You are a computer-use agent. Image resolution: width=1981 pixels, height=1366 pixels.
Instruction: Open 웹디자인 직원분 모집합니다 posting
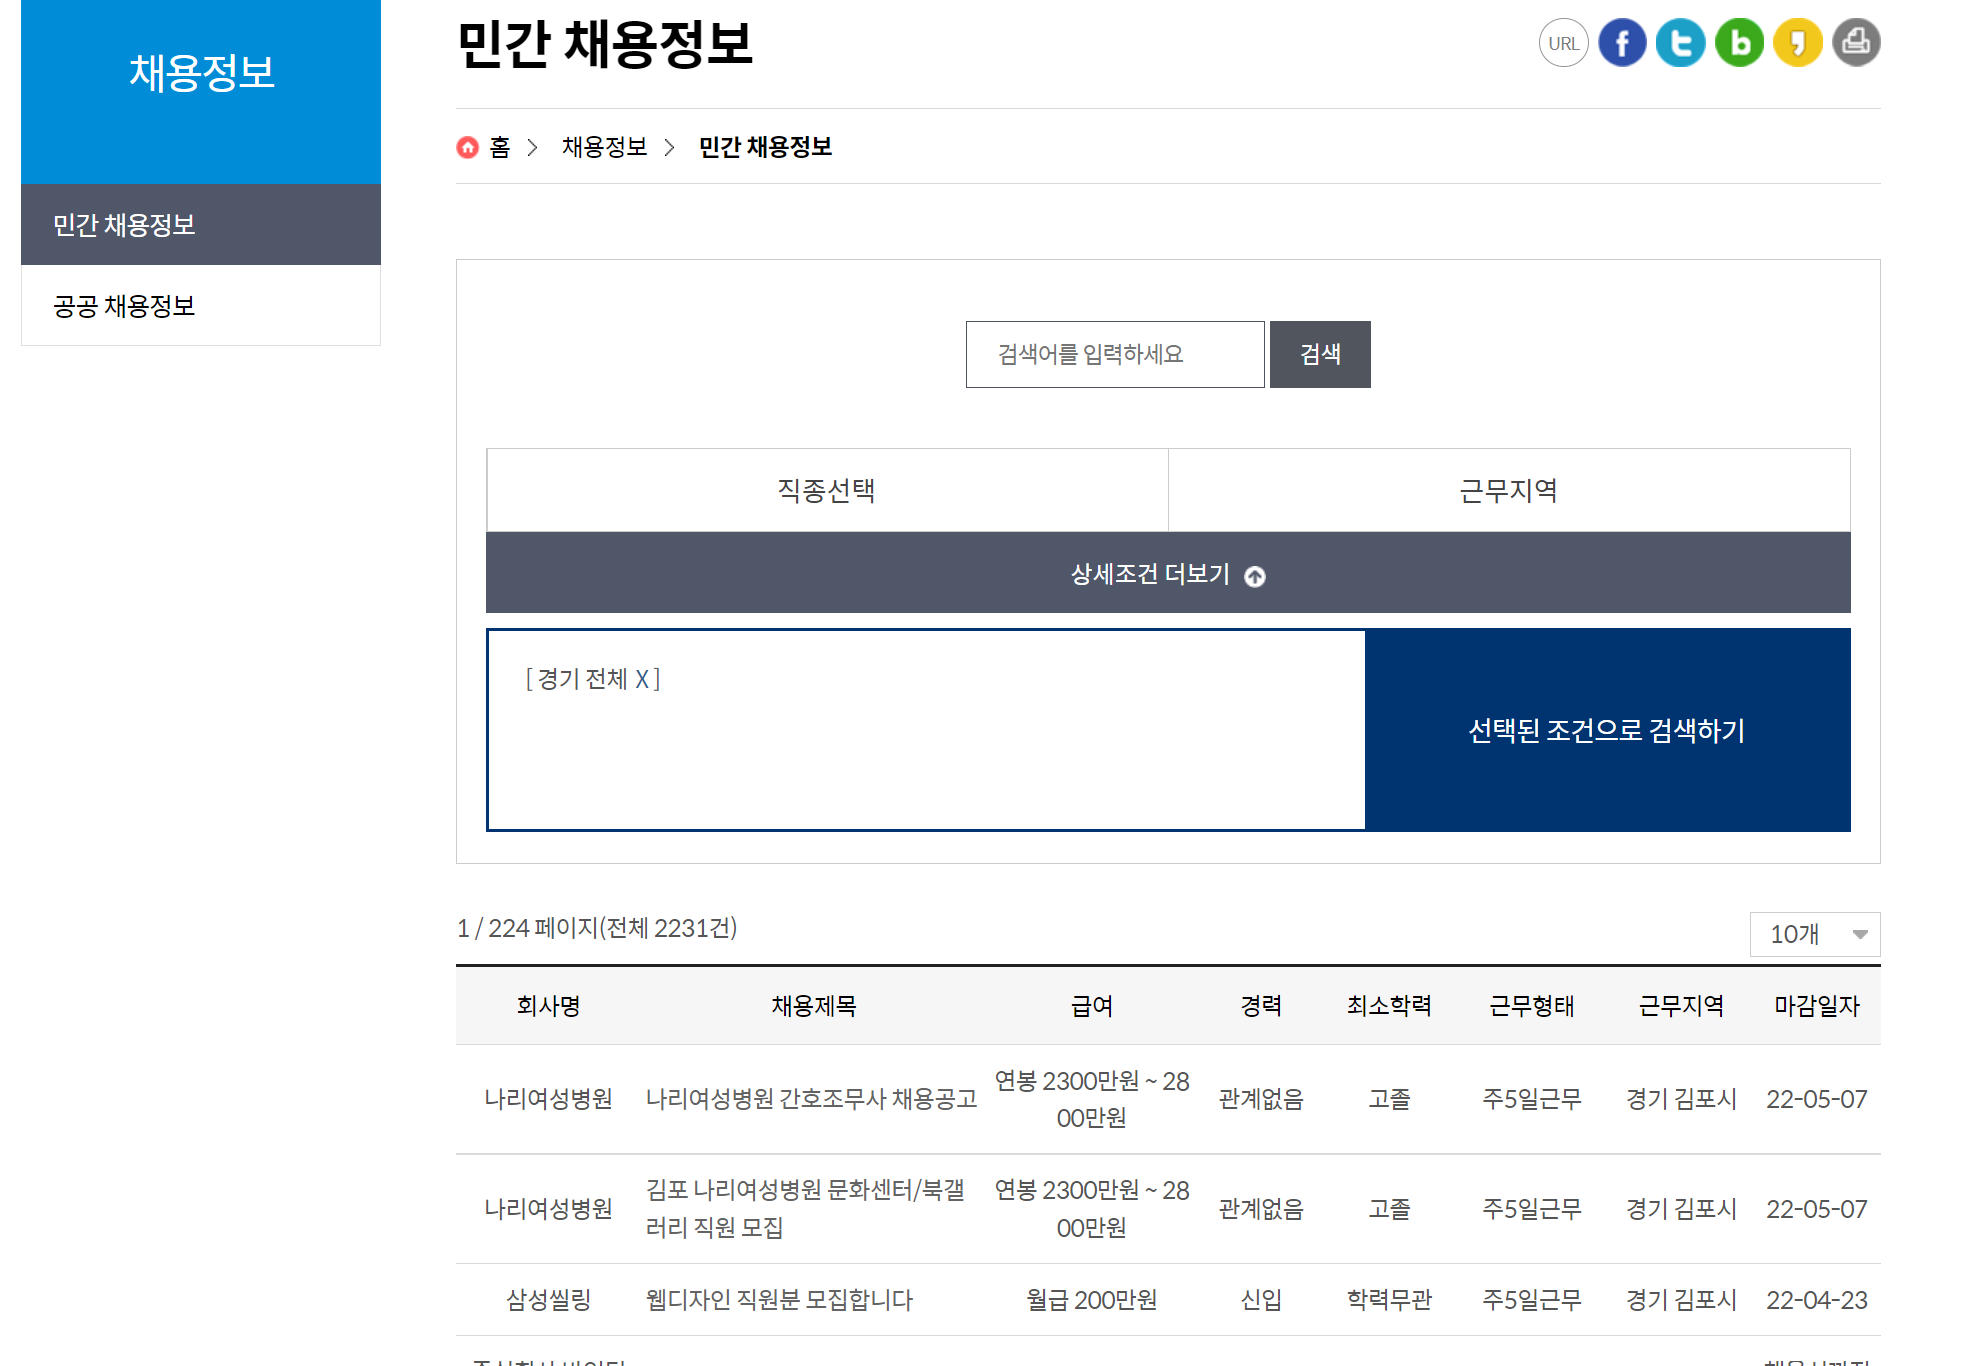[x=779, y=1300]
